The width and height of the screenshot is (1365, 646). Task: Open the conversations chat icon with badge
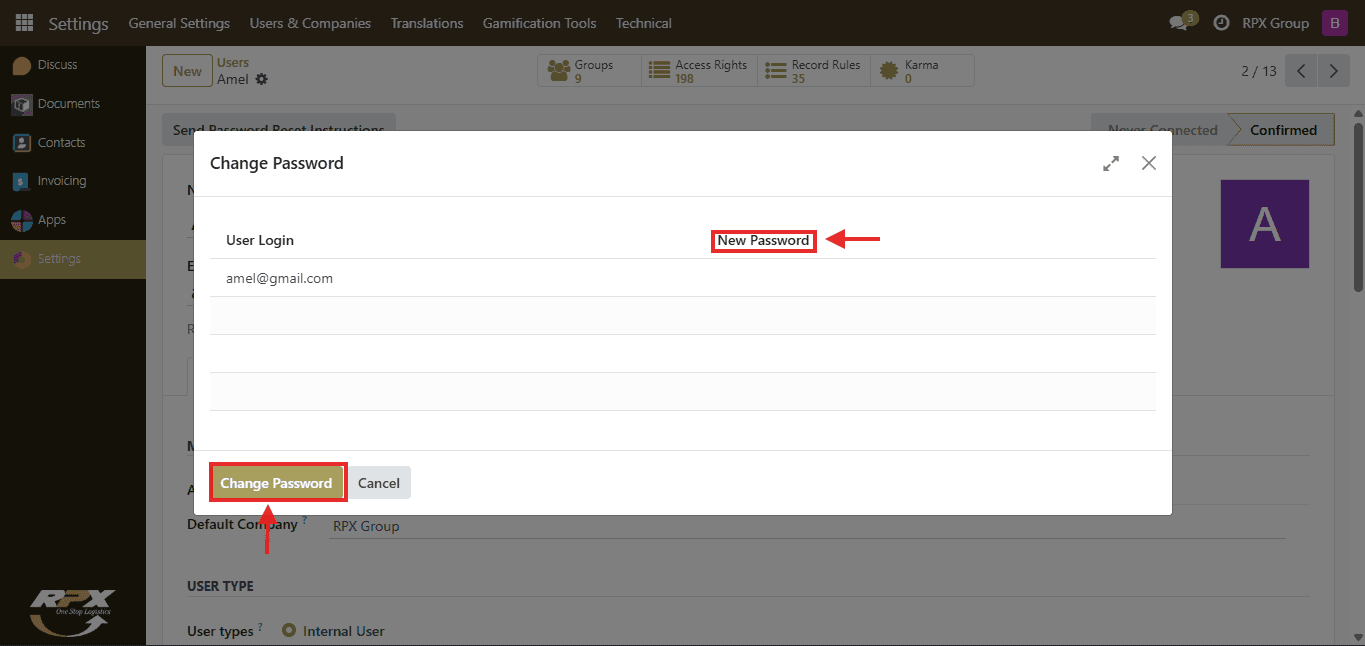[x=1183, y=22]
